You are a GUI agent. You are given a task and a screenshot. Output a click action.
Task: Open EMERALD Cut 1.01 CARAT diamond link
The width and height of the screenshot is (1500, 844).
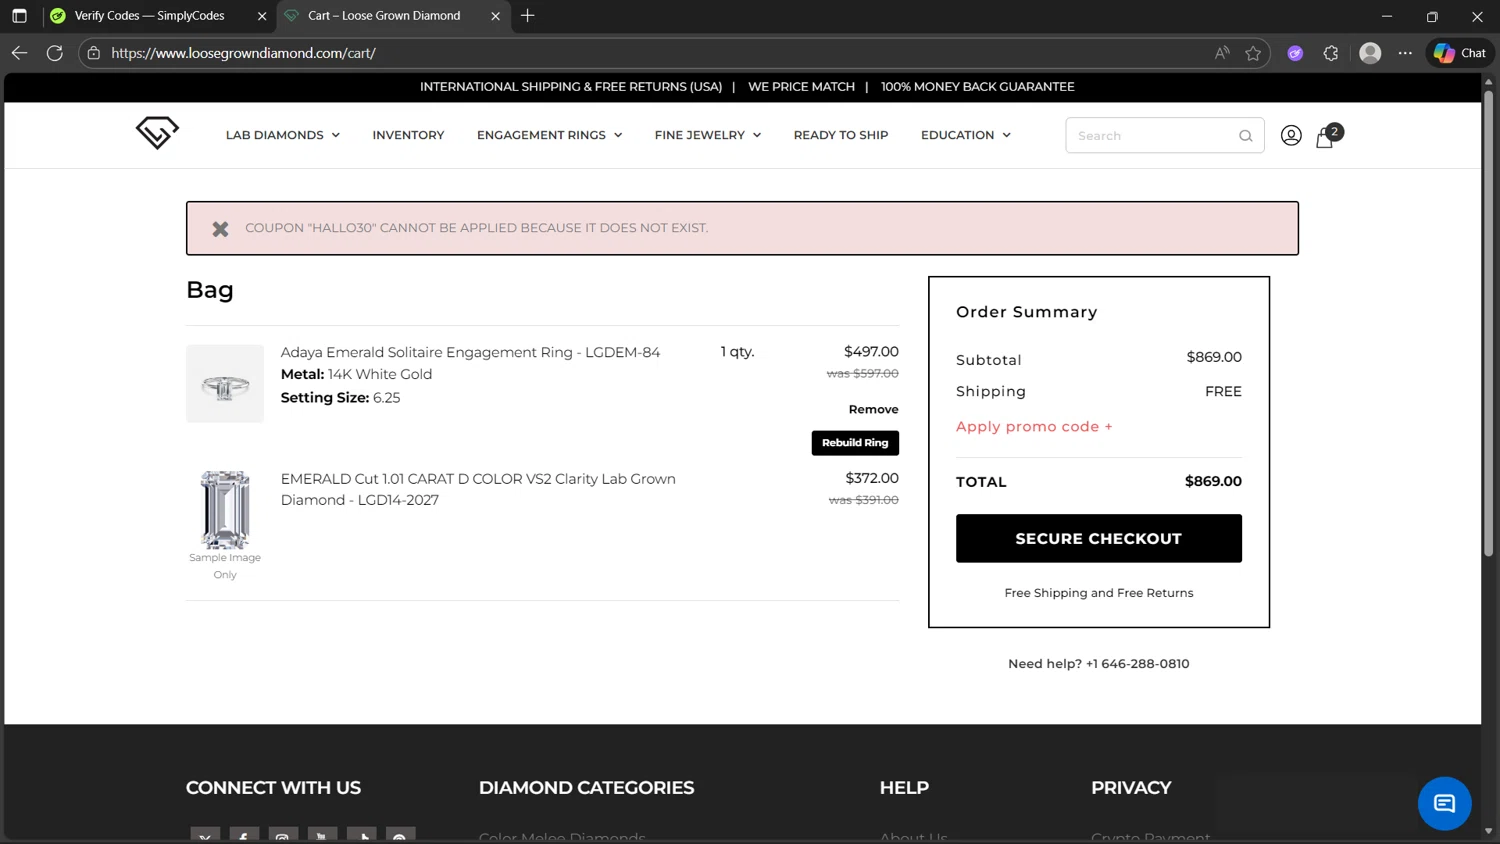coord(478,489)
